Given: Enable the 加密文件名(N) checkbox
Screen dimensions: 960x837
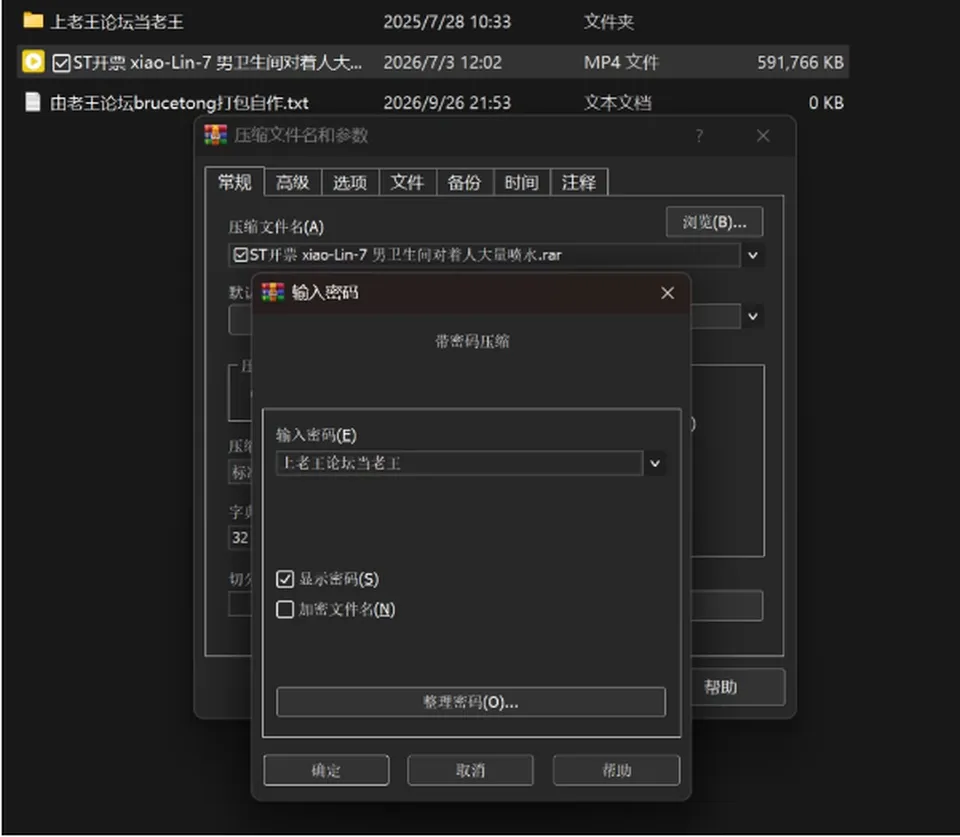Looking at the screenshot, I should (285, 609).
